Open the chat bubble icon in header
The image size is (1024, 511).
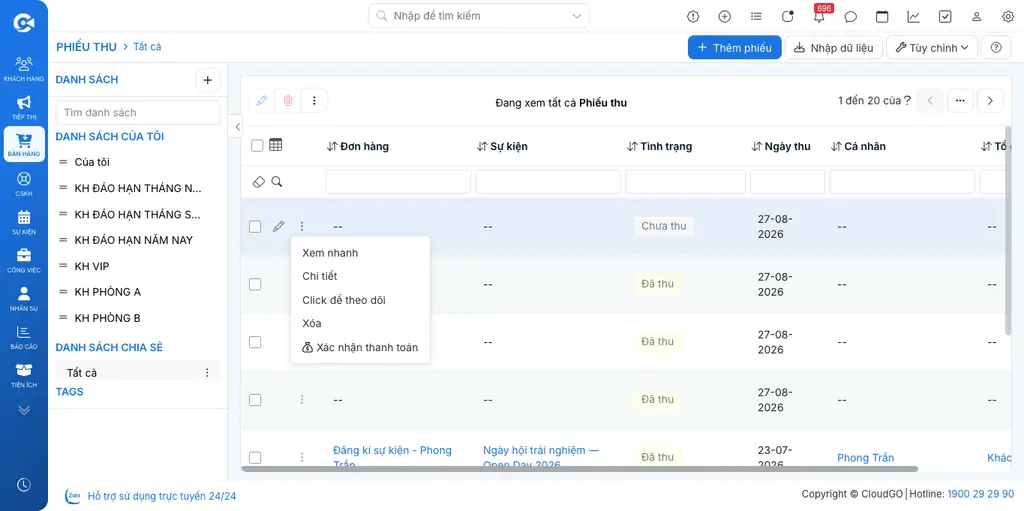[x=850, y=16]
